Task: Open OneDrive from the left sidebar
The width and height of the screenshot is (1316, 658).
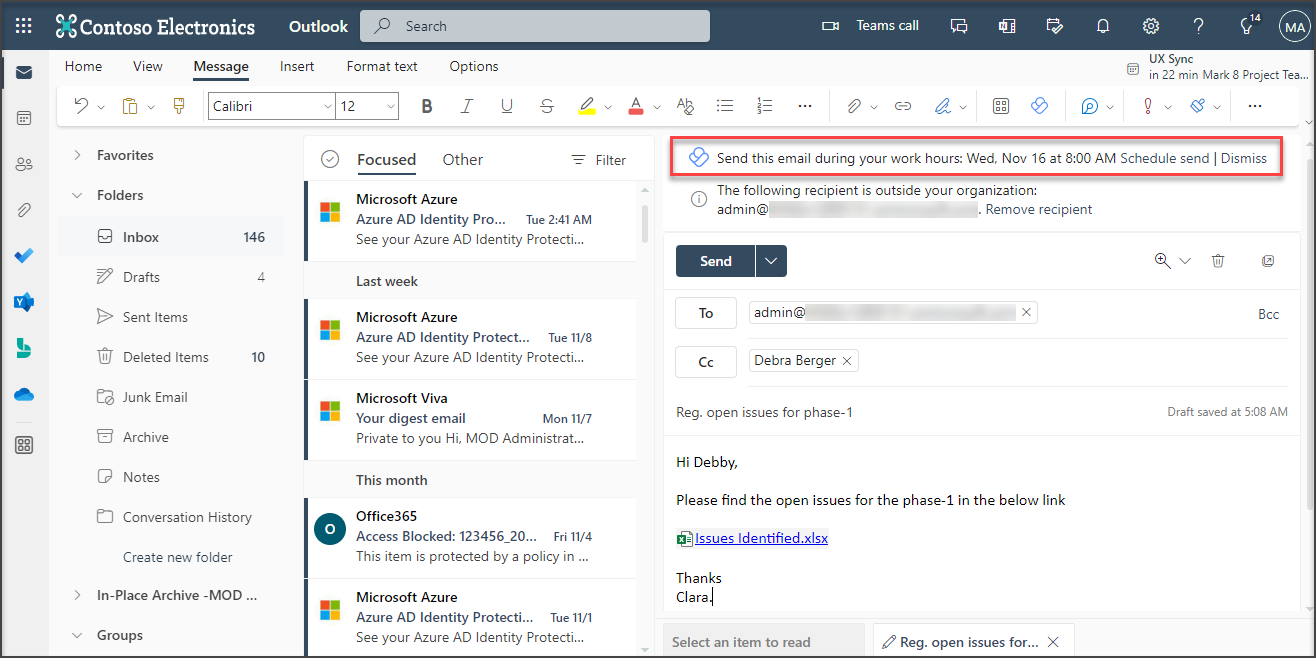Action: click(x=23, y=394)
